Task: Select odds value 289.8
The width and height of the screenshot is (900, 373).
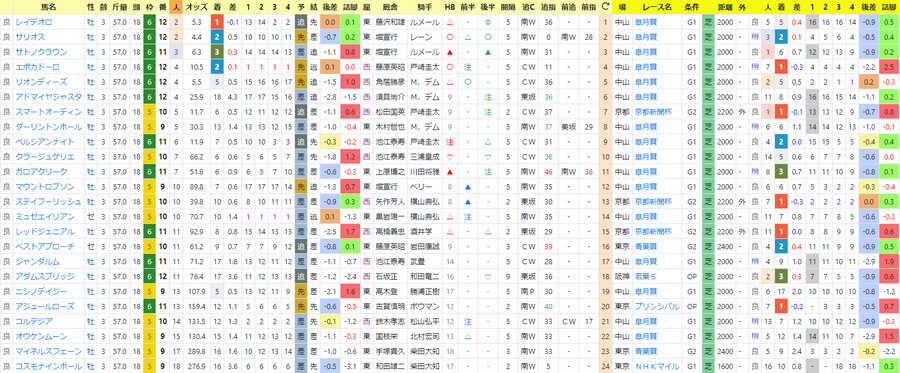Action: [197, 351]
